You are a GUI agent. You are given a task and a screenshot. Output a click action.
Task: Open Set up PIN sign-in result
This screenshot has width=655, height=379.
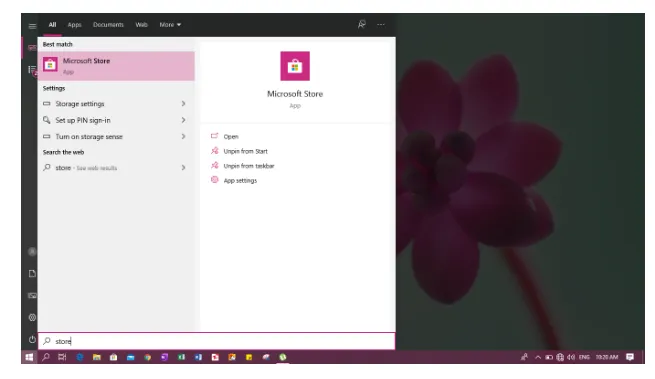coord(116,120)
